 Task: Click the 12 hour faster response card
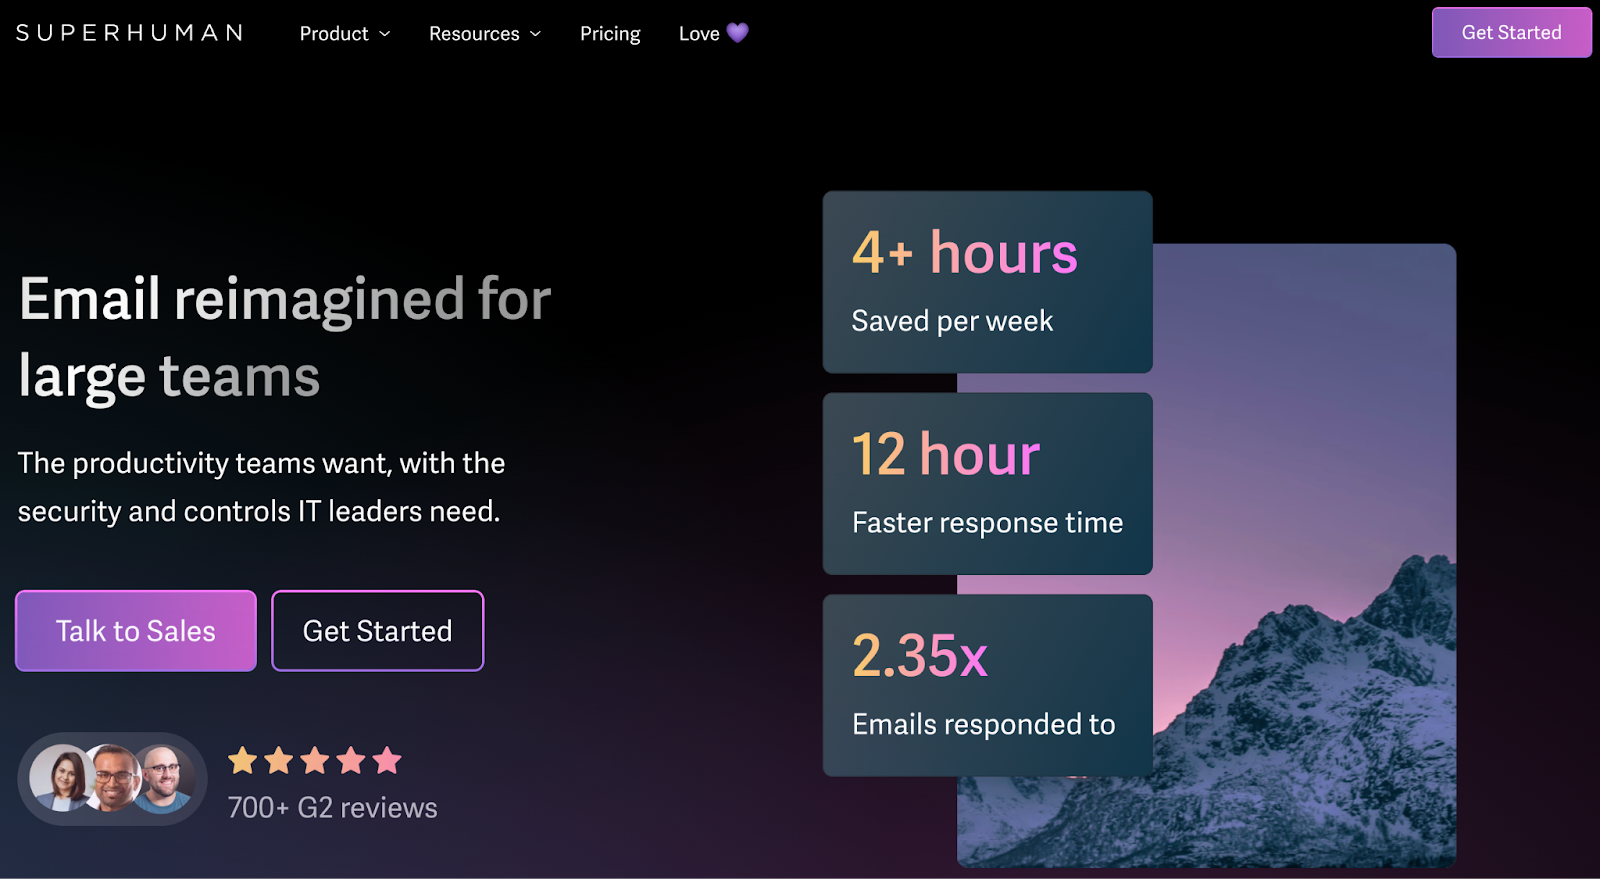click(987, 484)
